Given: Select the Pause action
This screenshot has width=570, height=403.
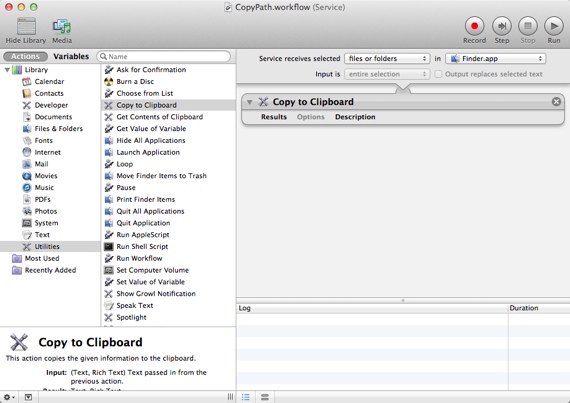Looking at the screenshot, I should click(126, 188).
